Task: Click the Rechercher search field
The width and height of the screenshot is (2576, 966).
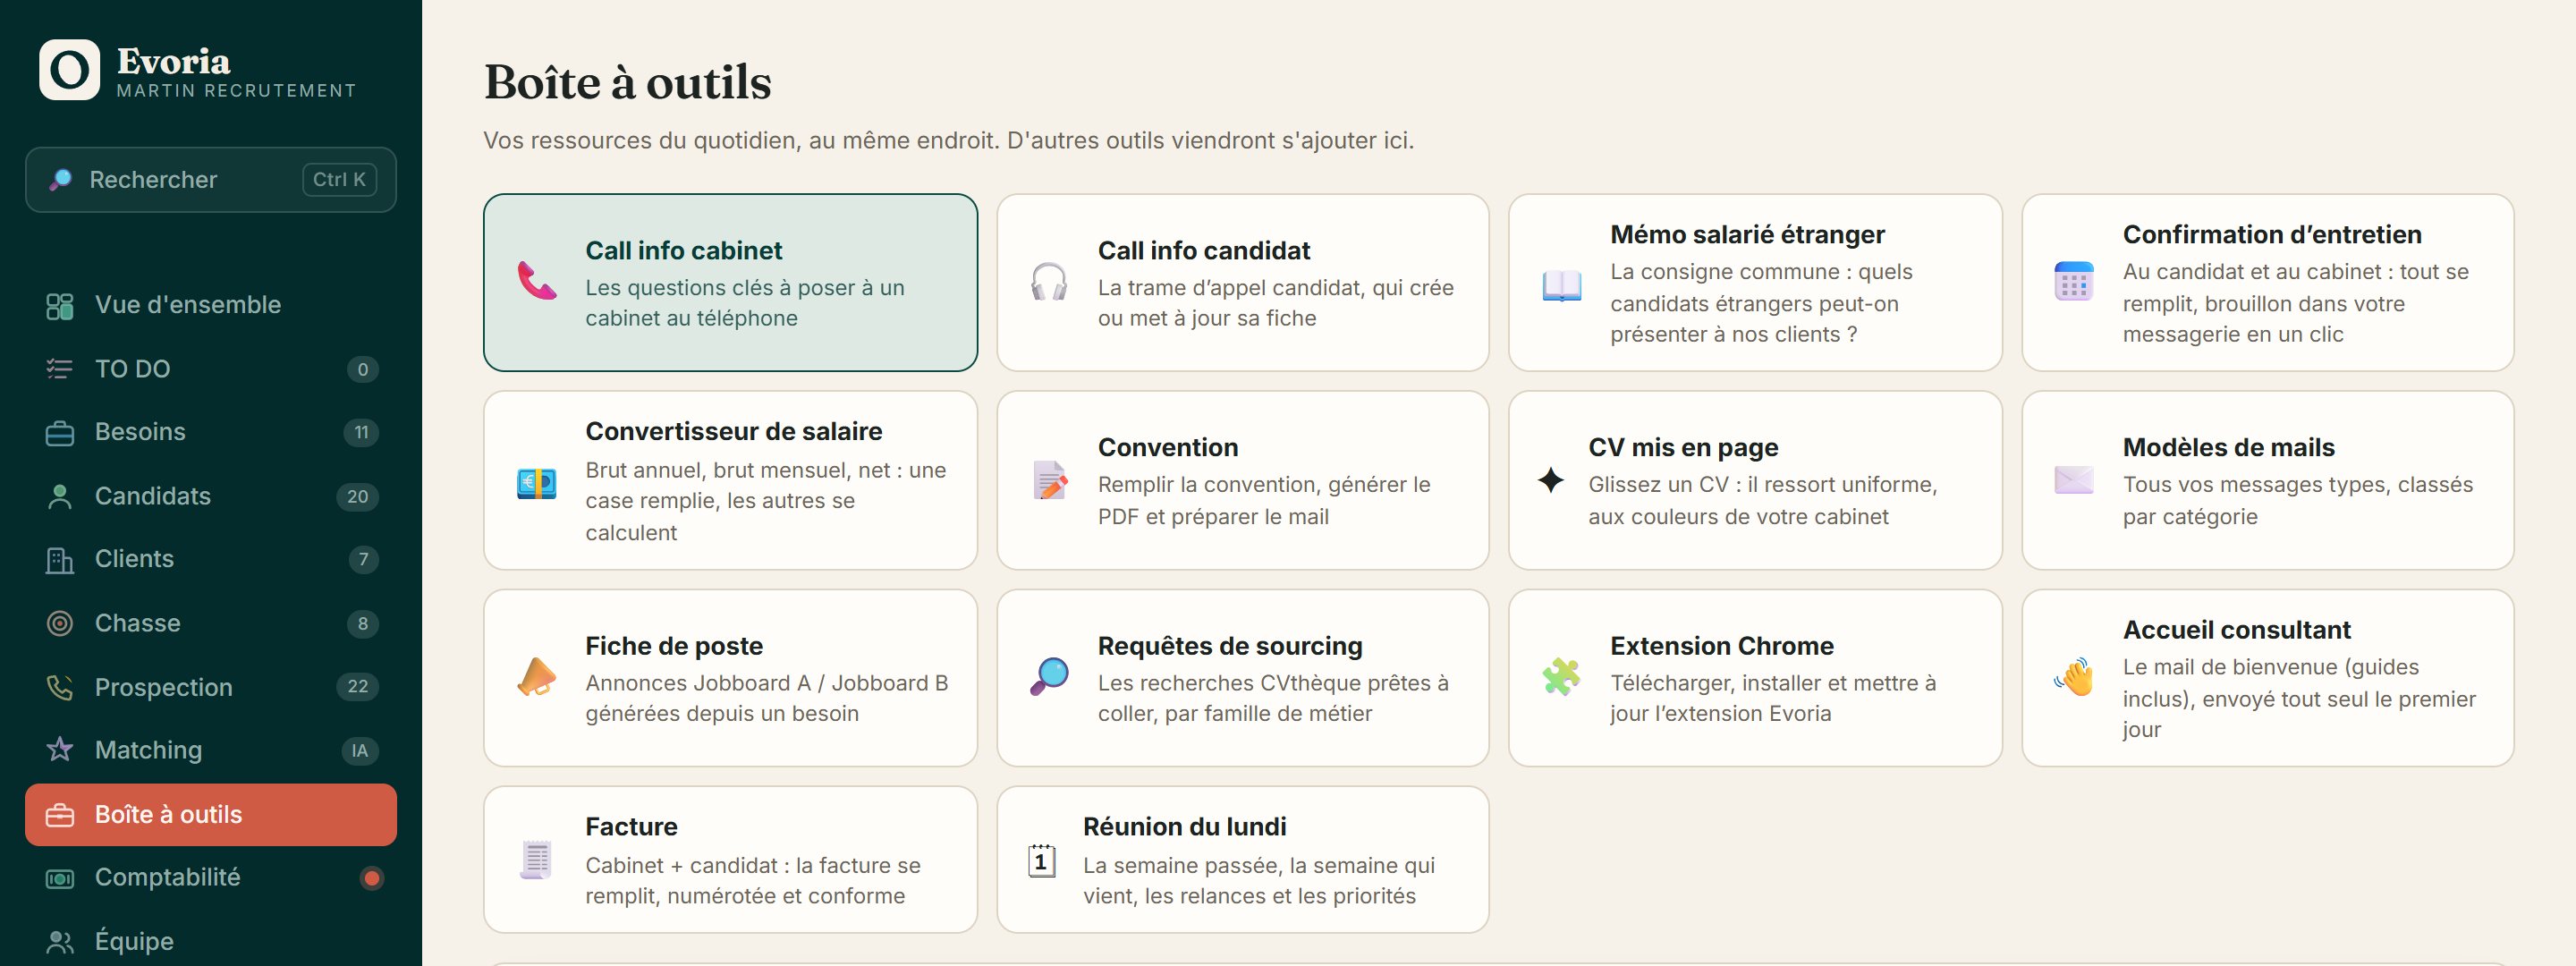Action: (x=211, y=179)
